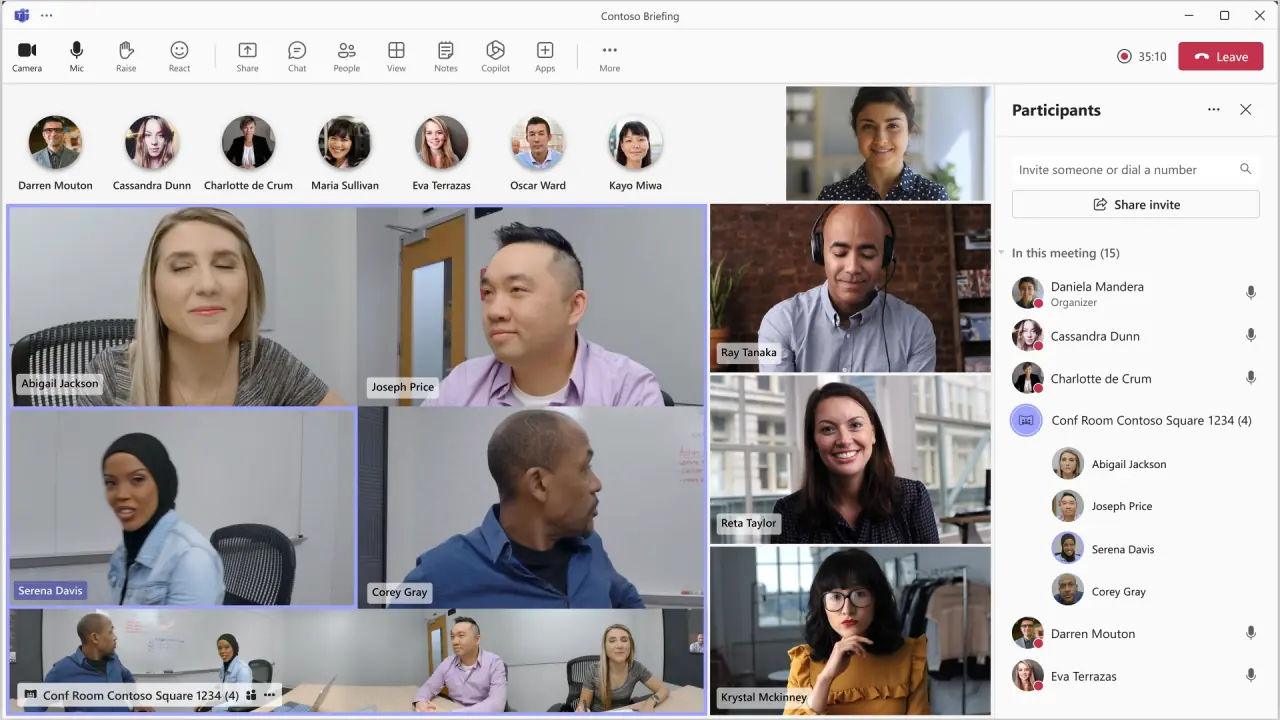1280x720 pixels.
Task: Click the Share screen icon
Action: [x=247, y=56]
